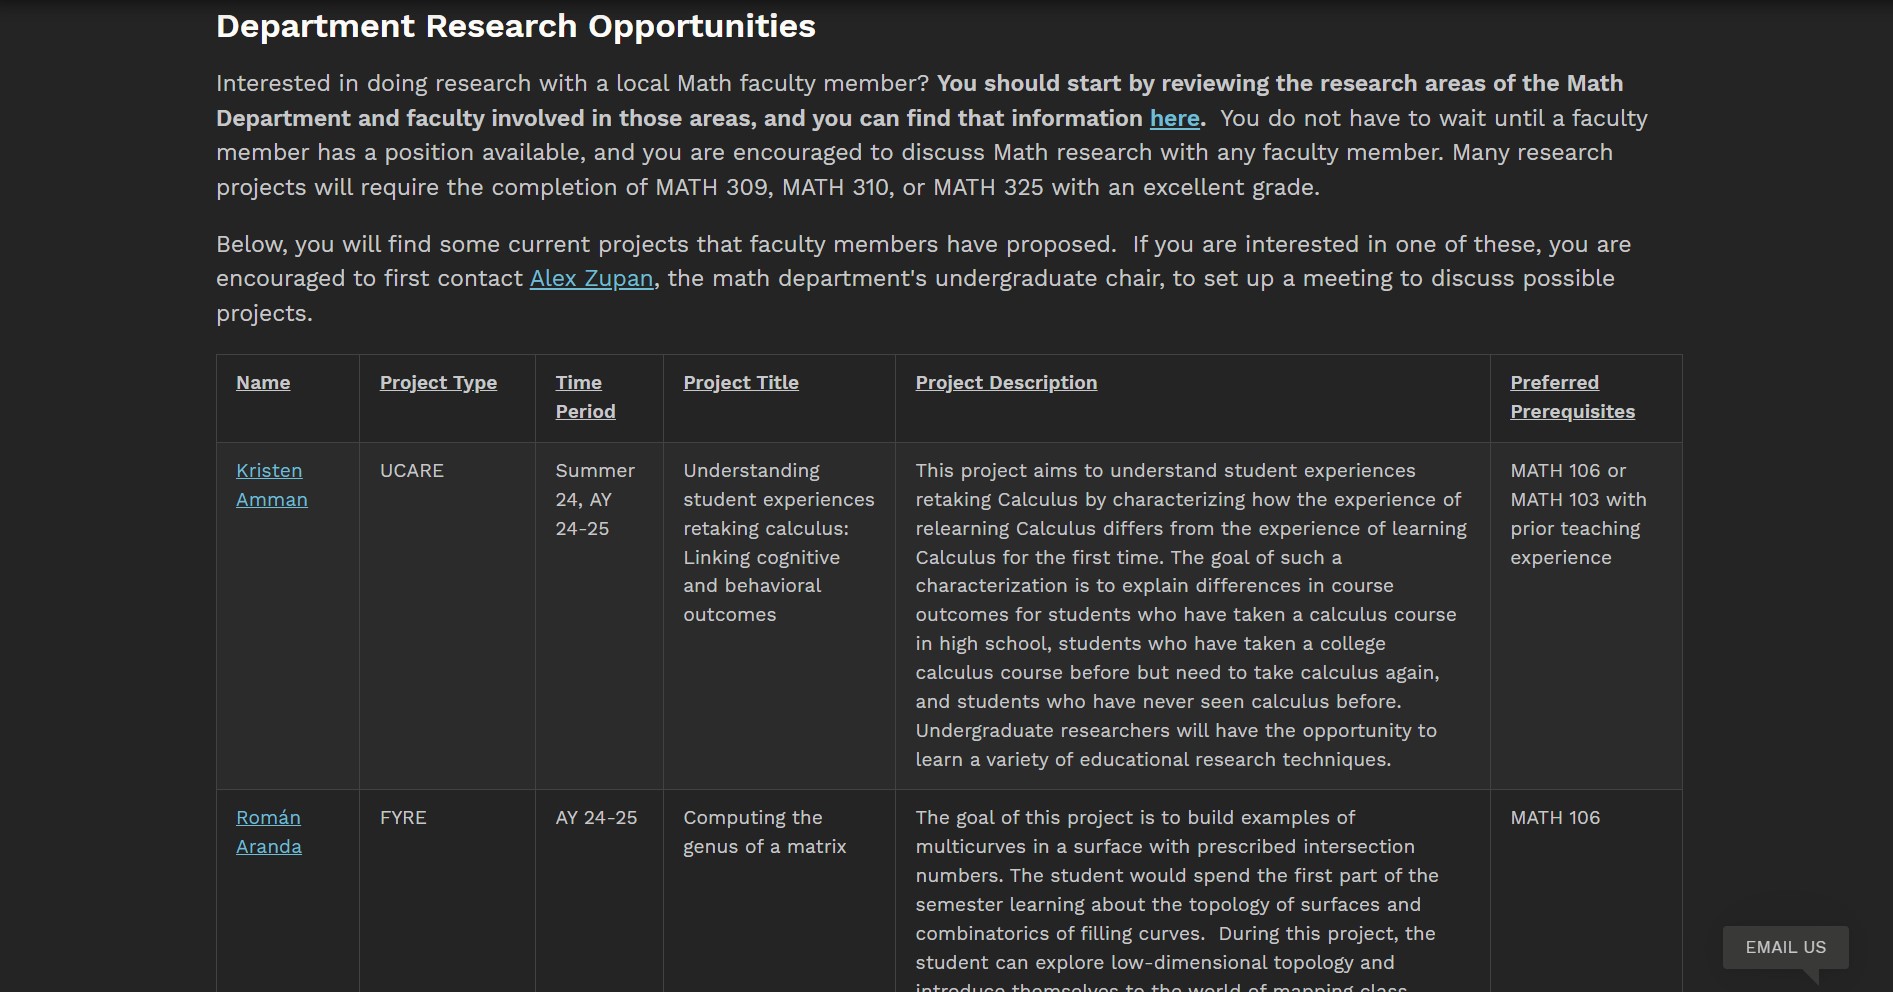Image resolution: width=1893 pixels, height=992 pixels.
Task: Click the EMAIL US button
Action: 1785,947
